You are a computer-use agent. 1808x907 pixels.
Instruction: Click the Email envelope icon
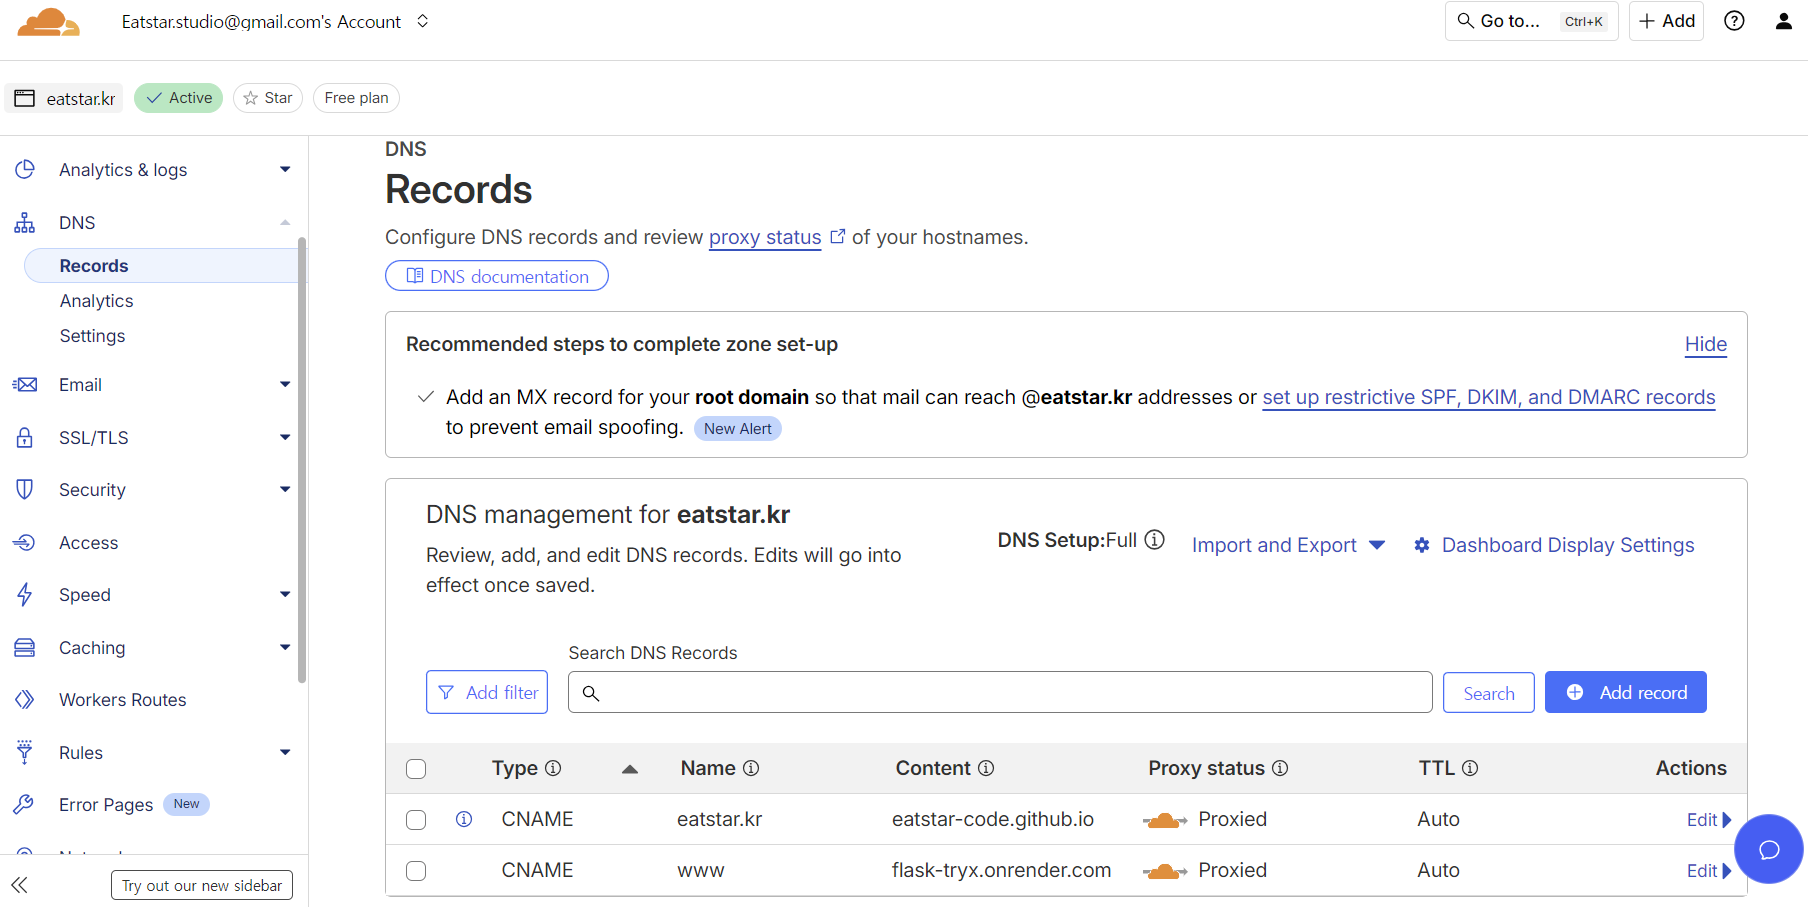click(25, 385)
